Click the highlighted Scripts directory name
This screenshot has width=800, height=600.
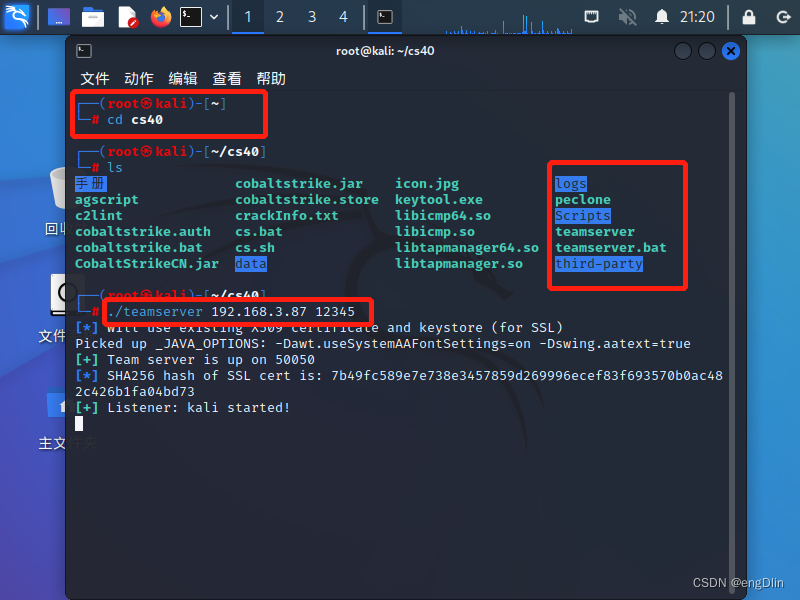(x=583, y=216)
